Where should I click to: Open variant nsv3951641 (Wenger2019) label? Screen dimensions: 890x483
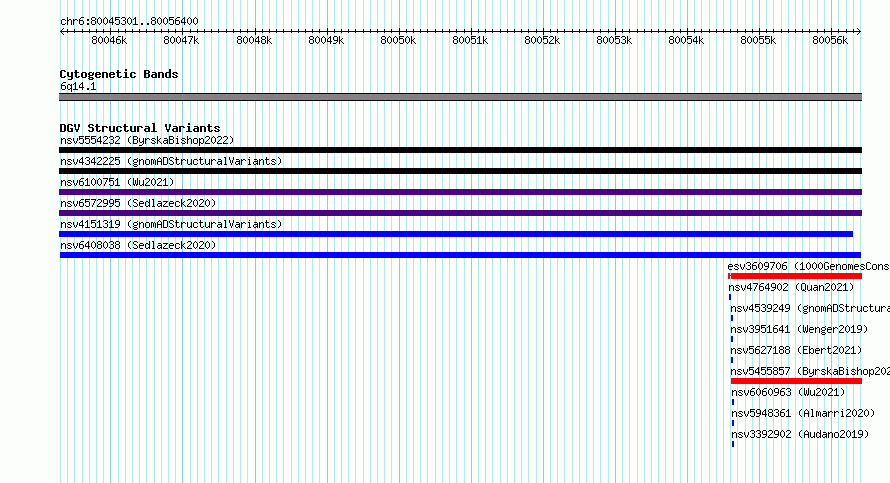[x=799, y=329]
